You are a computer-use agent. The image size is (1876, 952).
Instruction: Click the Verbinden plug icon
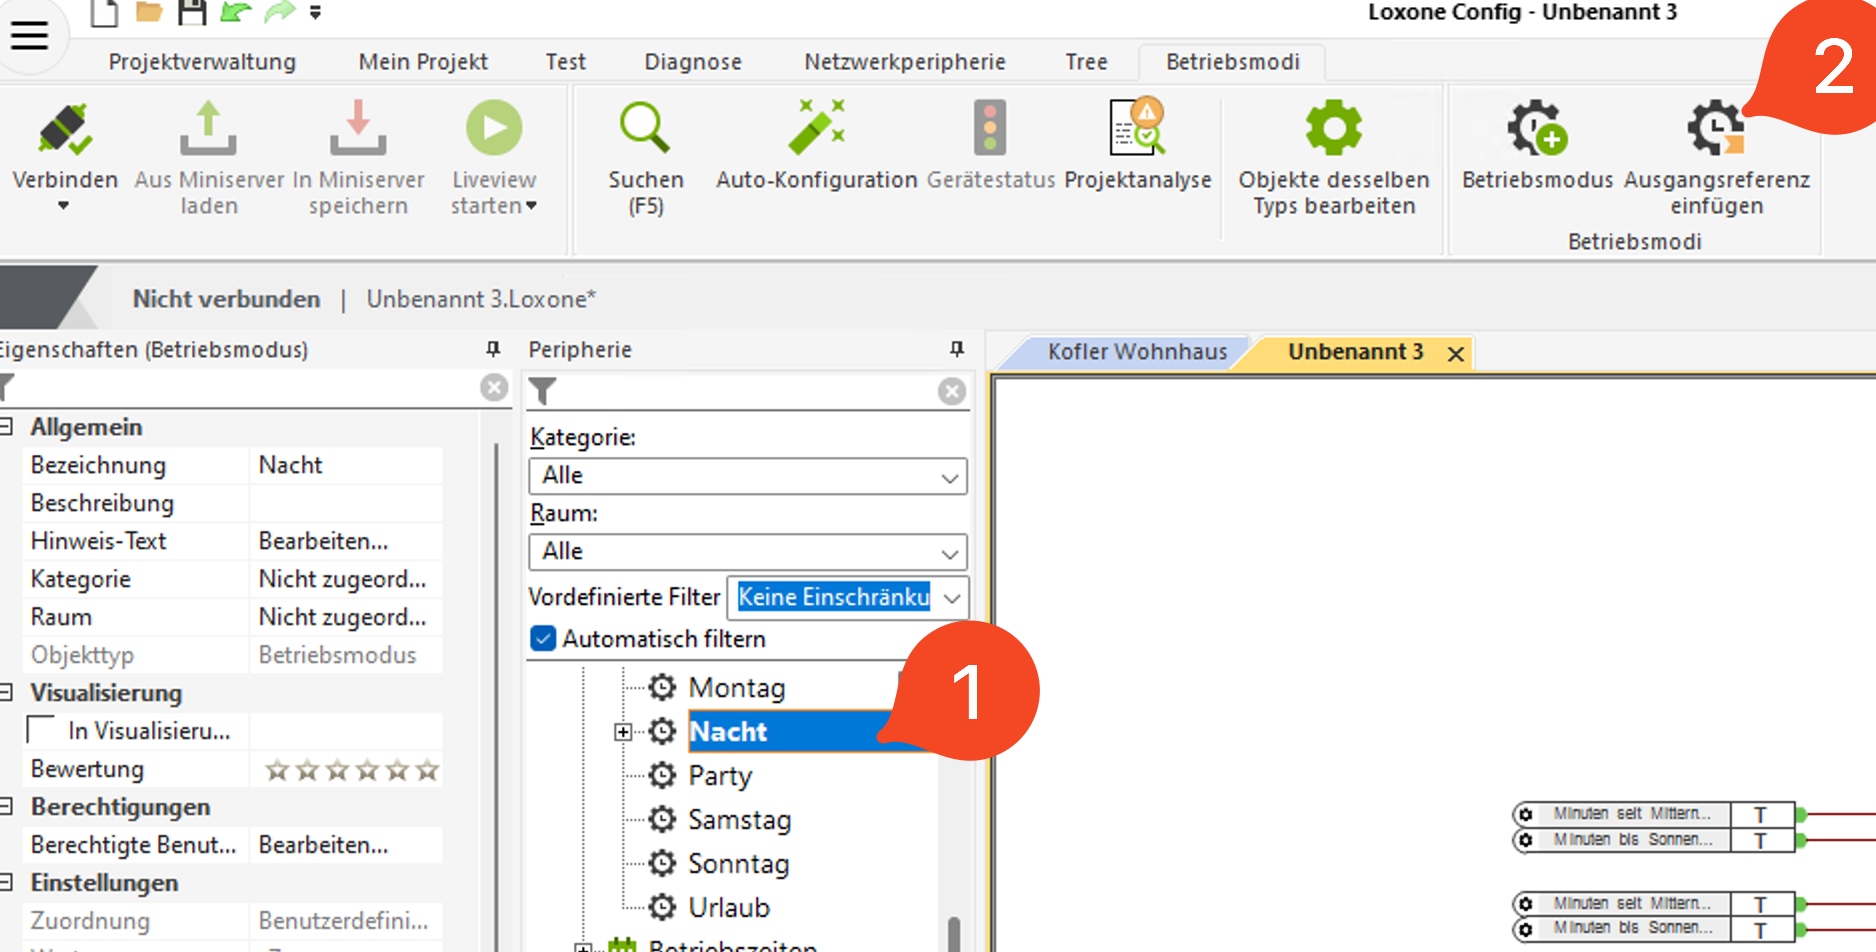pos(65,129)
